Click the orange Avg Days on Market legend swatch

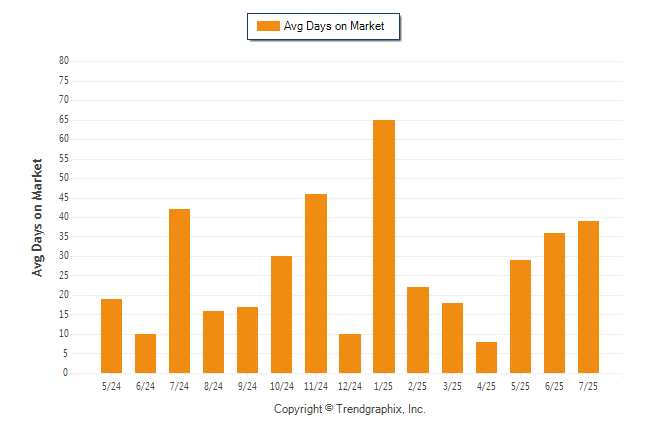tap(268, 26)
